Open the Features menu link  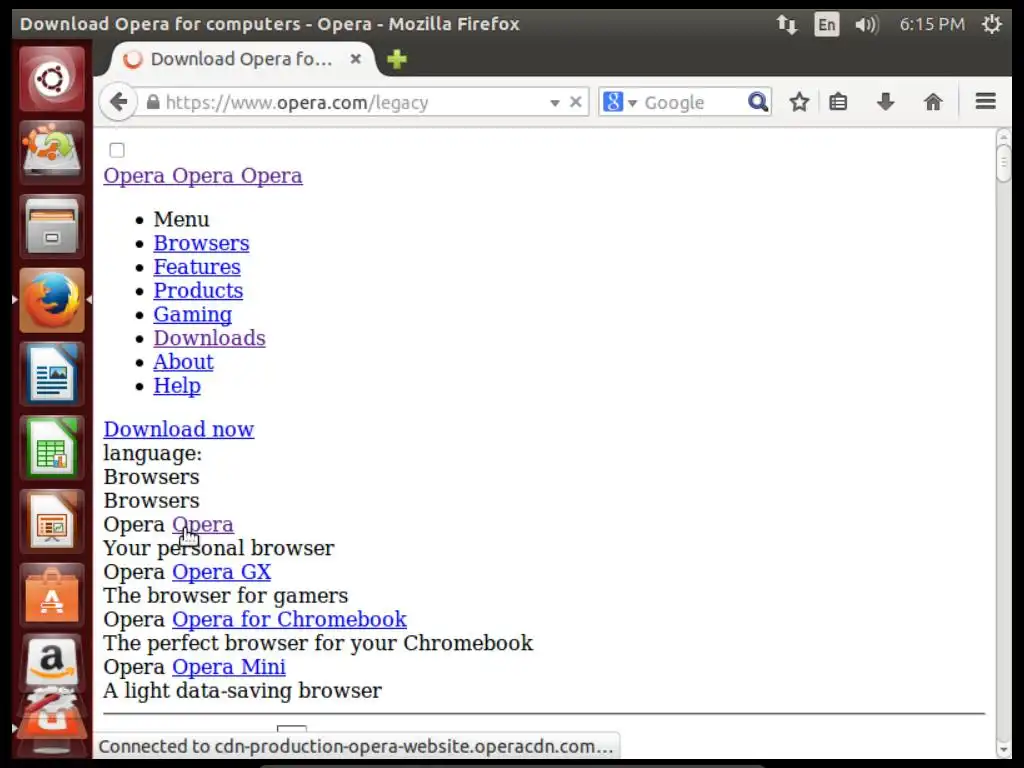[x=197, y=266]
